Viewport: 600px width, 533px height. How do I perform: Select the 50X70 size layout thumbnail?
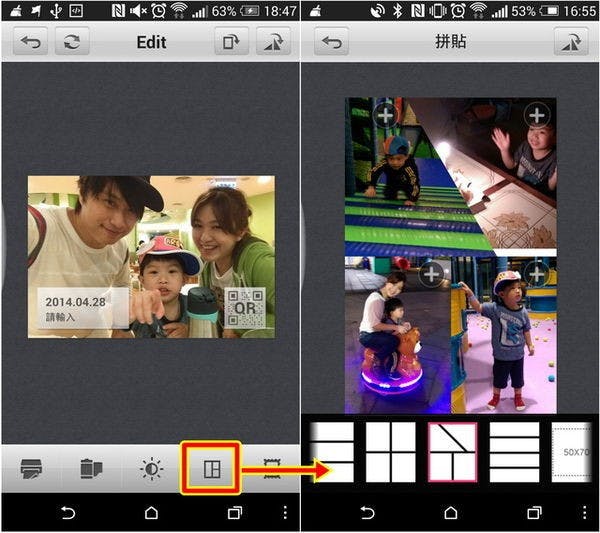[572, 452]
